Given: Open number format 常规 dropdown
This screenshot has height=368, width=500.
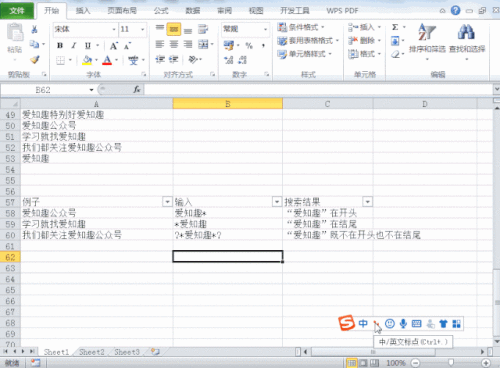Looking at the screenshot, I should pyautogui.click(x=266, y=29).
